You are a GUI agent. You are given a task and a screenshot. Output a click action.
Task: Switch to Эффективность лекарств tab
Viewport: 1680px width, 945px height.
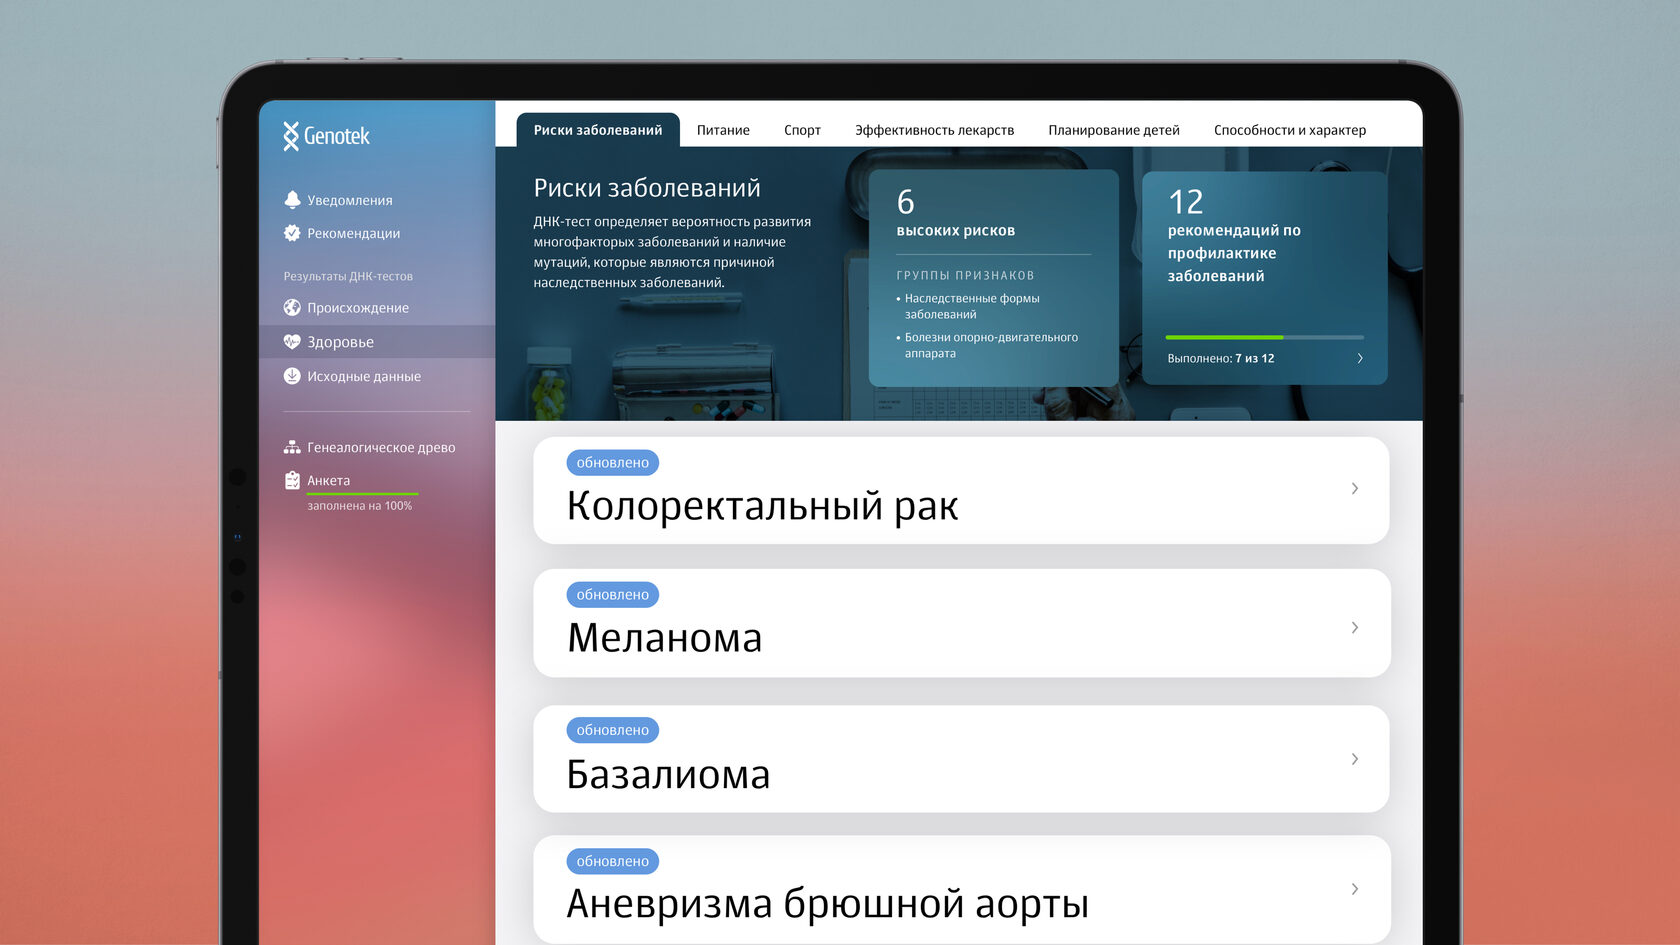coord(934,130)
